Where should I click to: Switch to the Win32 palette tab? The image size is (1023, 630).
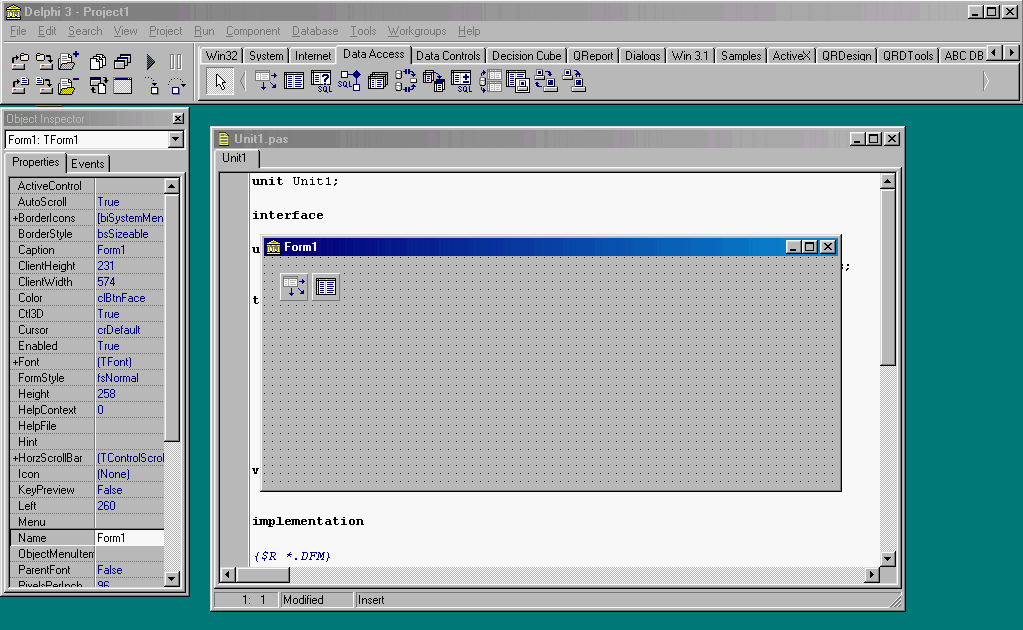[x=221, y=56]
